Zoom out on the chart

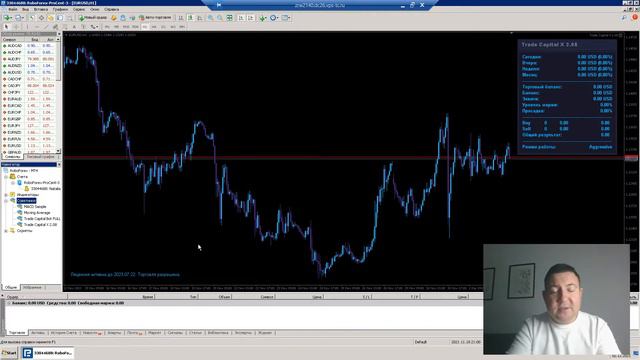point(220,18)
